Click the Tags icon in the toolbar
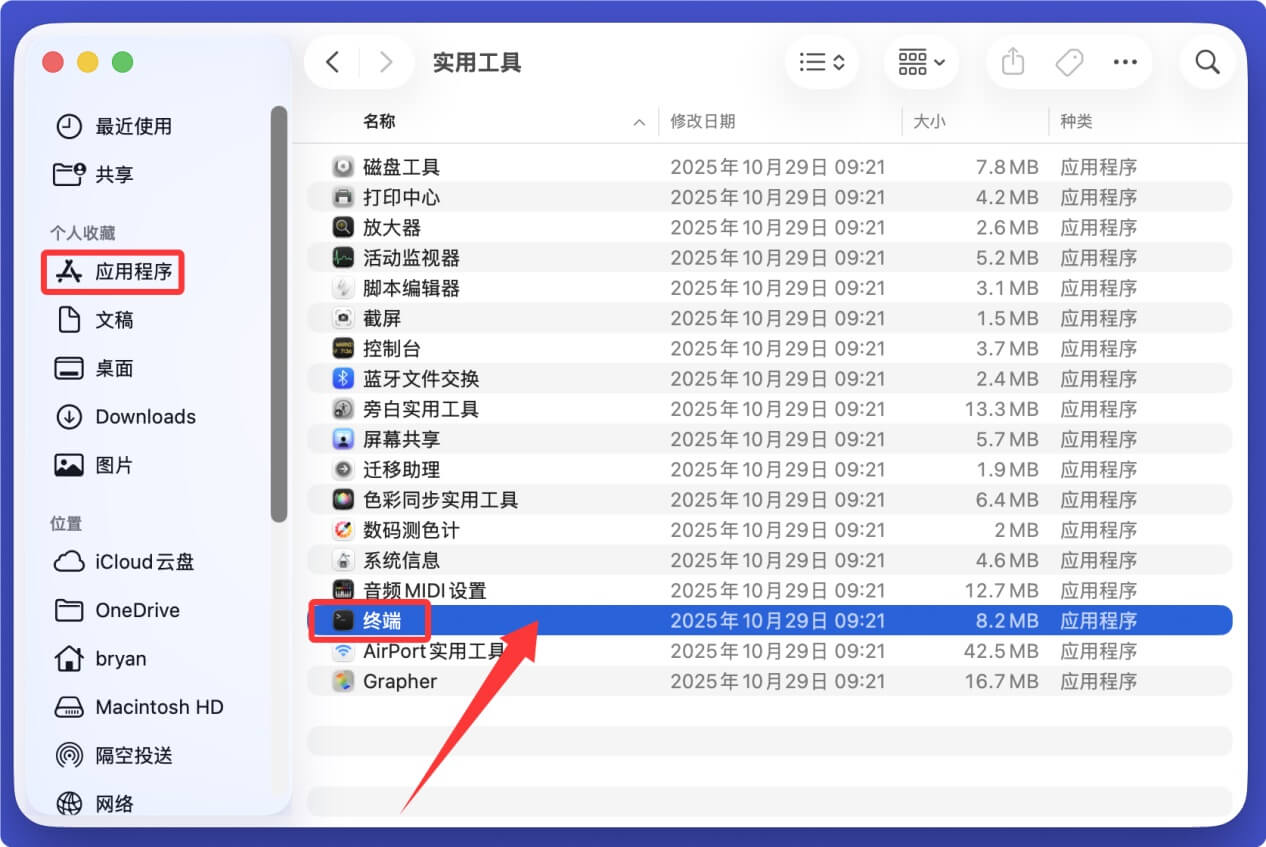The image size is (1266, 847). tap(1068, 61)
